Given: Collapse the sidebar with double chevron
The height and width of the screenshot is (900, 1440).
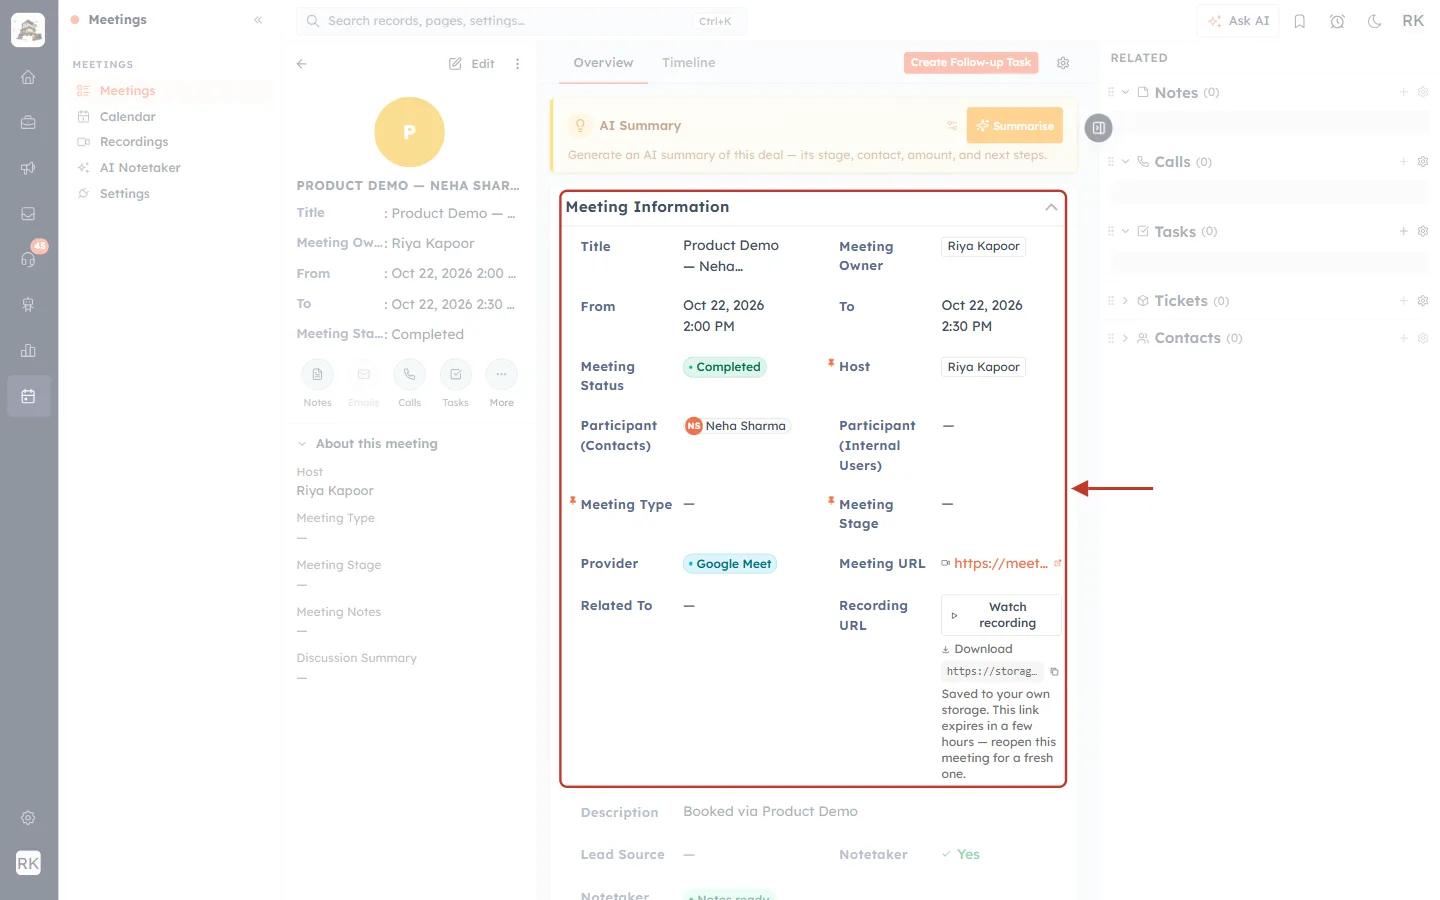Looking at the screenshot, I should pyautogui.click(x=258, y=20).
